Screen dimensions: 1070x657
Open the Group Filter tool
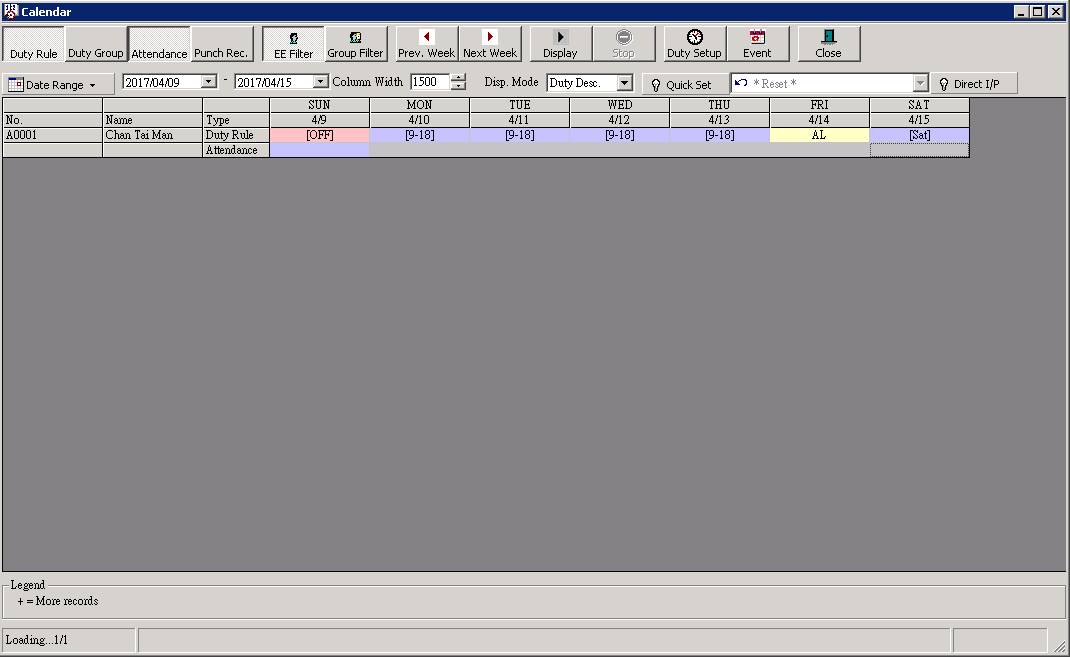(x=355, y=44)
